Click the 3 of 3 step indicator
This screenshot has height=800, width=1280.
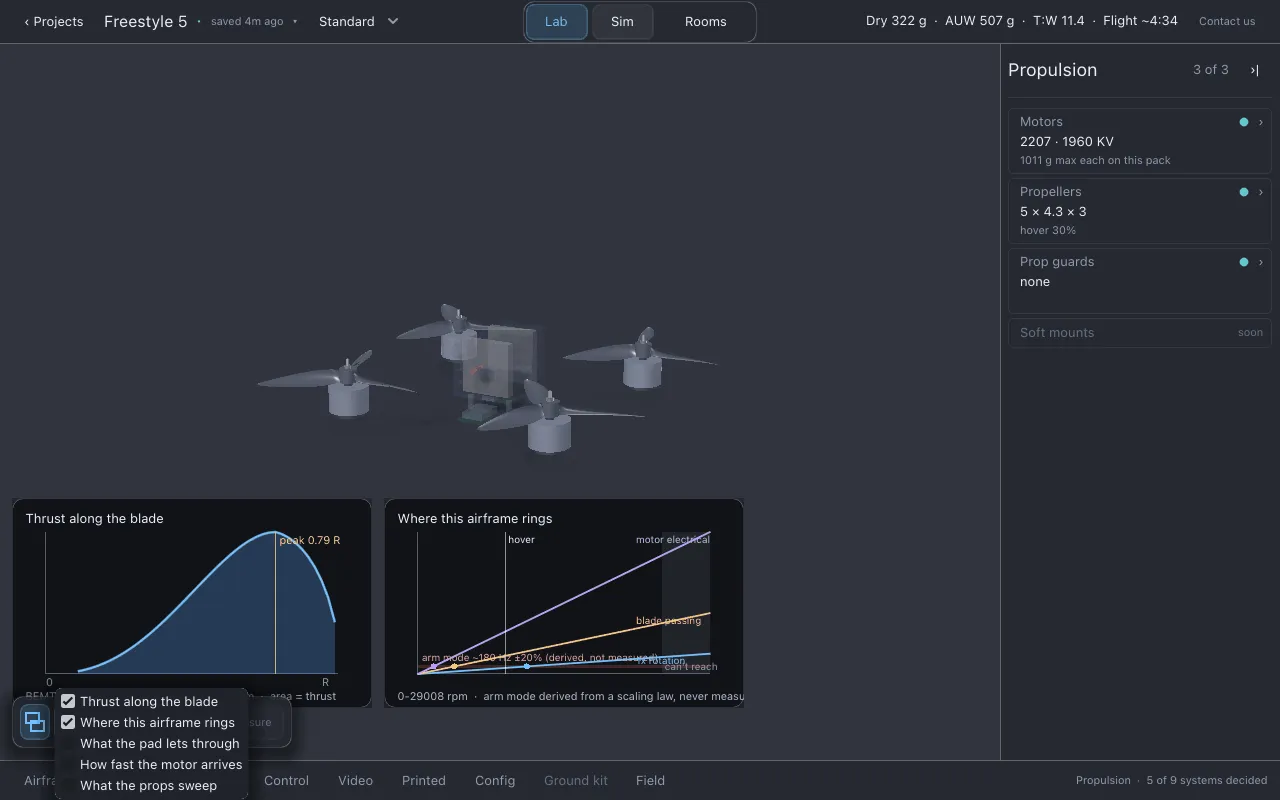click(x=1211, y=70)
